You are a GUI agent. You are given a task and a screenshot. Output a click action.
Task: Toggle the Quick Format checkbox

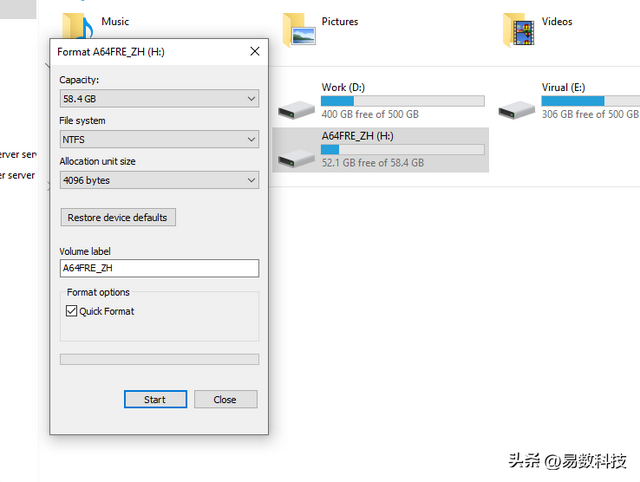(71, 311)
